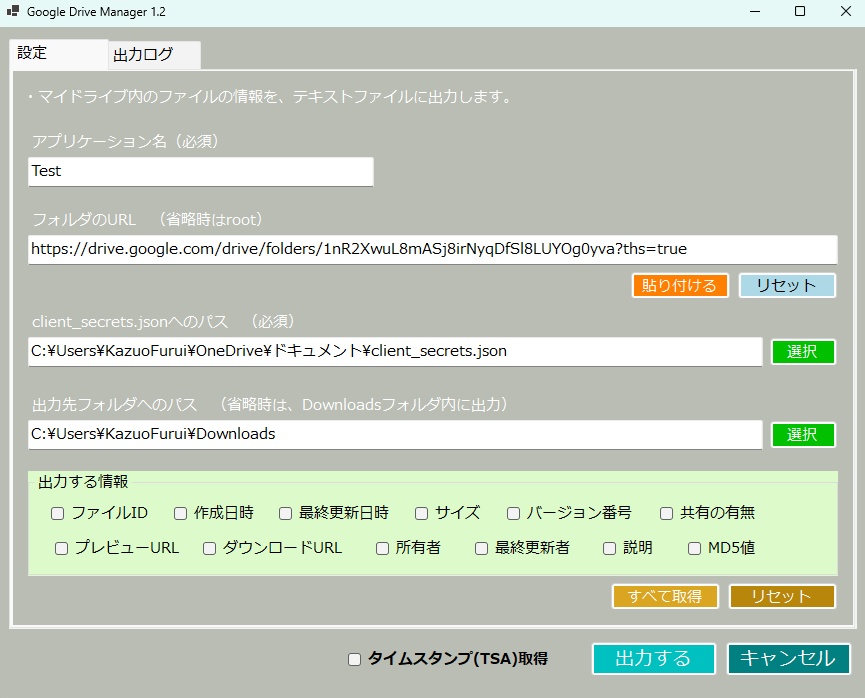Screen dimensions: 865x698
Task: Click the Google Drive Manager app icon in title bar
Action: click(x=13, y=11)
